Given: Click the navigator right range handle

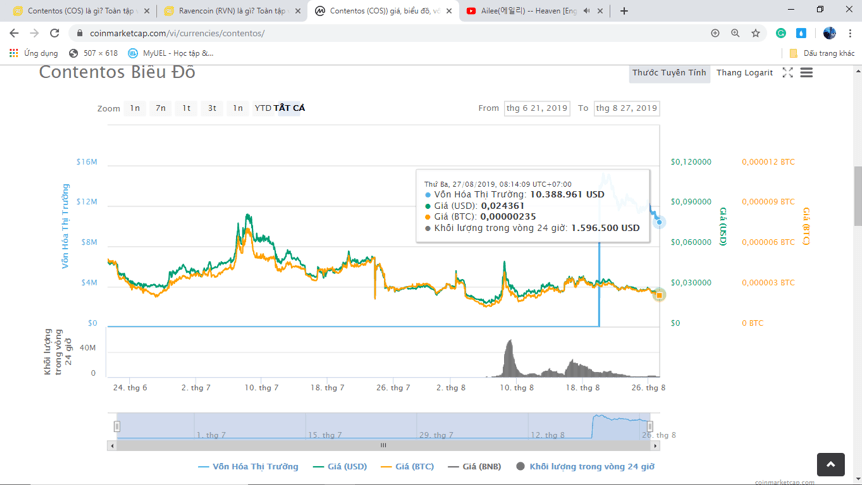Looking at the screenshot, I should coord(650,426).
